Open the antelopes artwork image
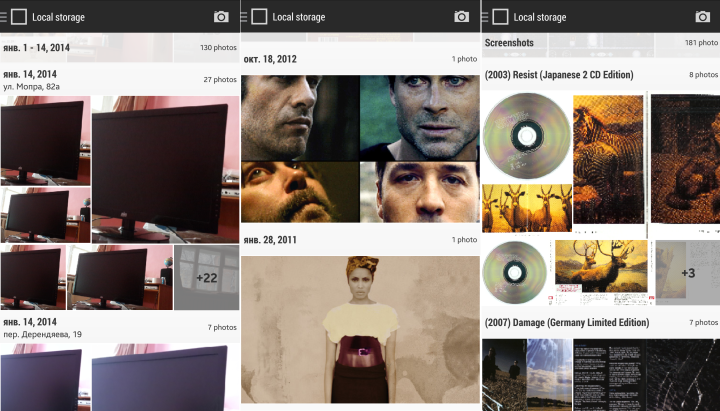This screenshot has width=720, height=411. click(527, 208)
